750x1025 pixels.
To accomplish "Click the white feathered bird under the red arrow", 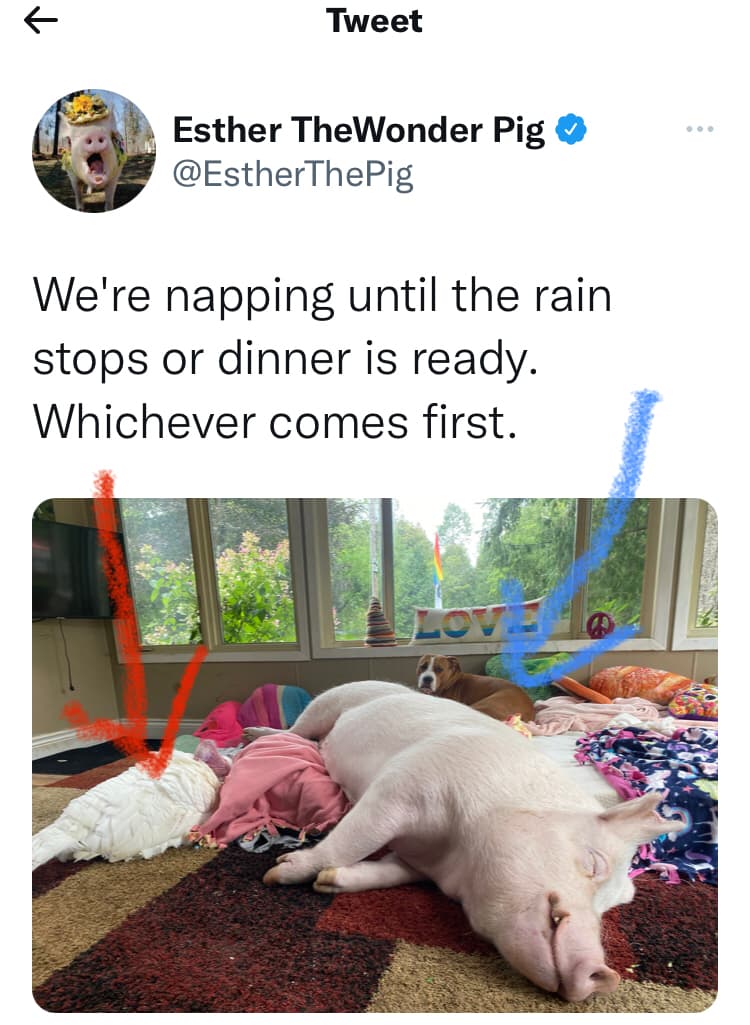I will click(x=128, y=808).
